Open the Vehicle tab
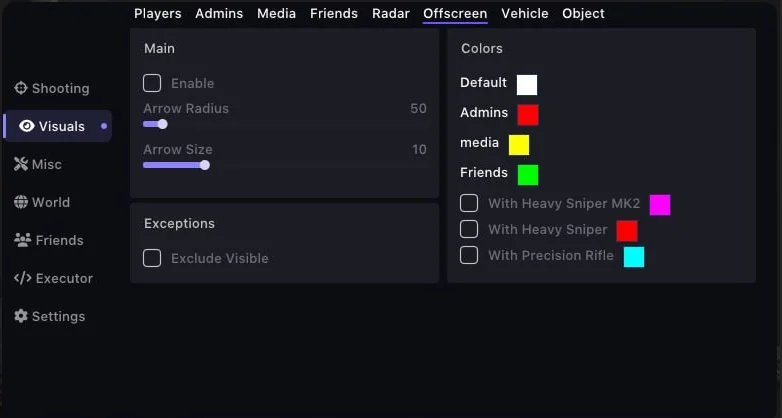This screenshot has height=418, width=782. 525,13
